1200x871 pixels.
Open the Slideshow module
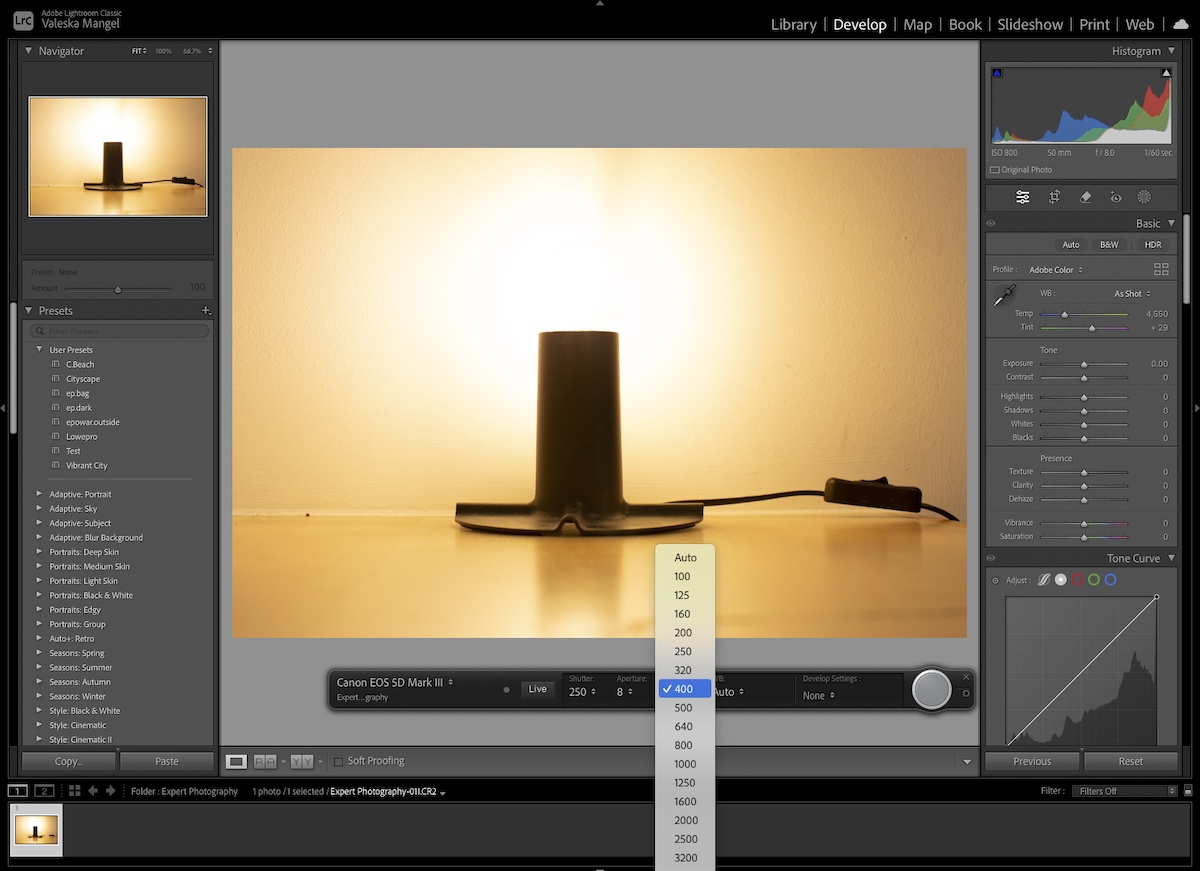[1030, 24]
